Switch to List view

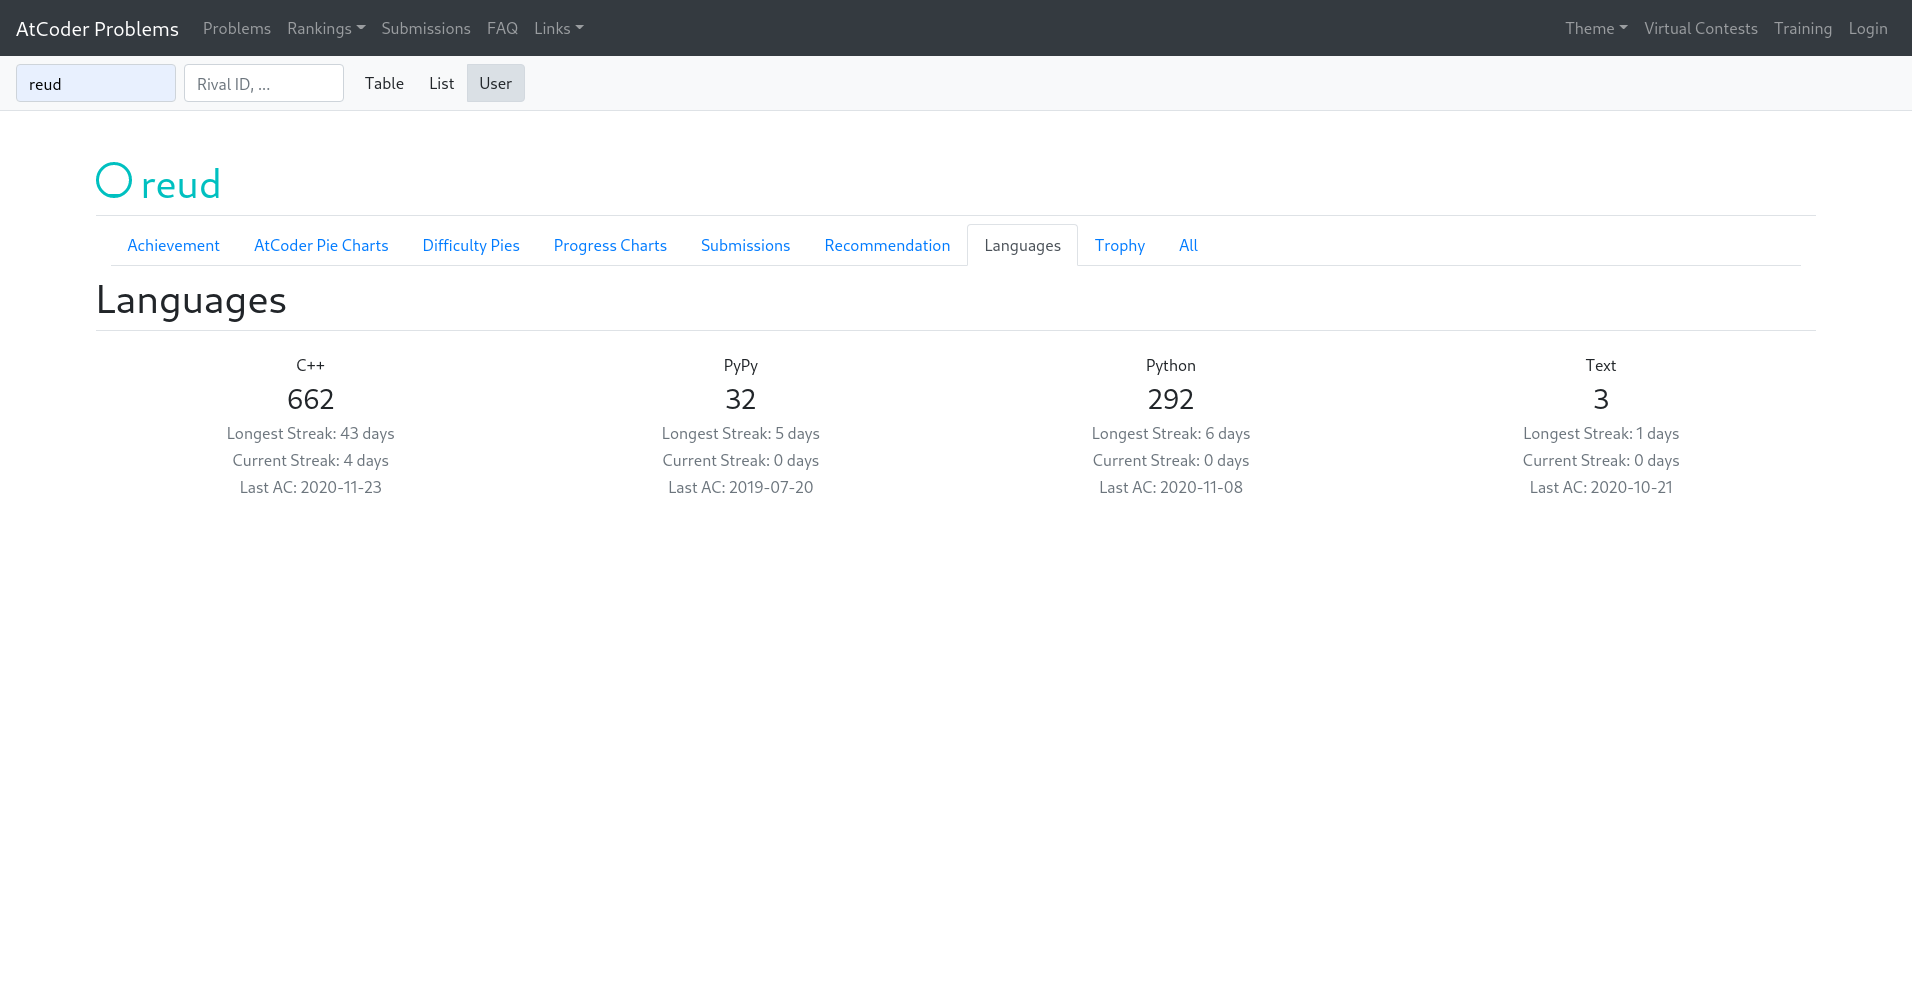[x=441, y=83]
